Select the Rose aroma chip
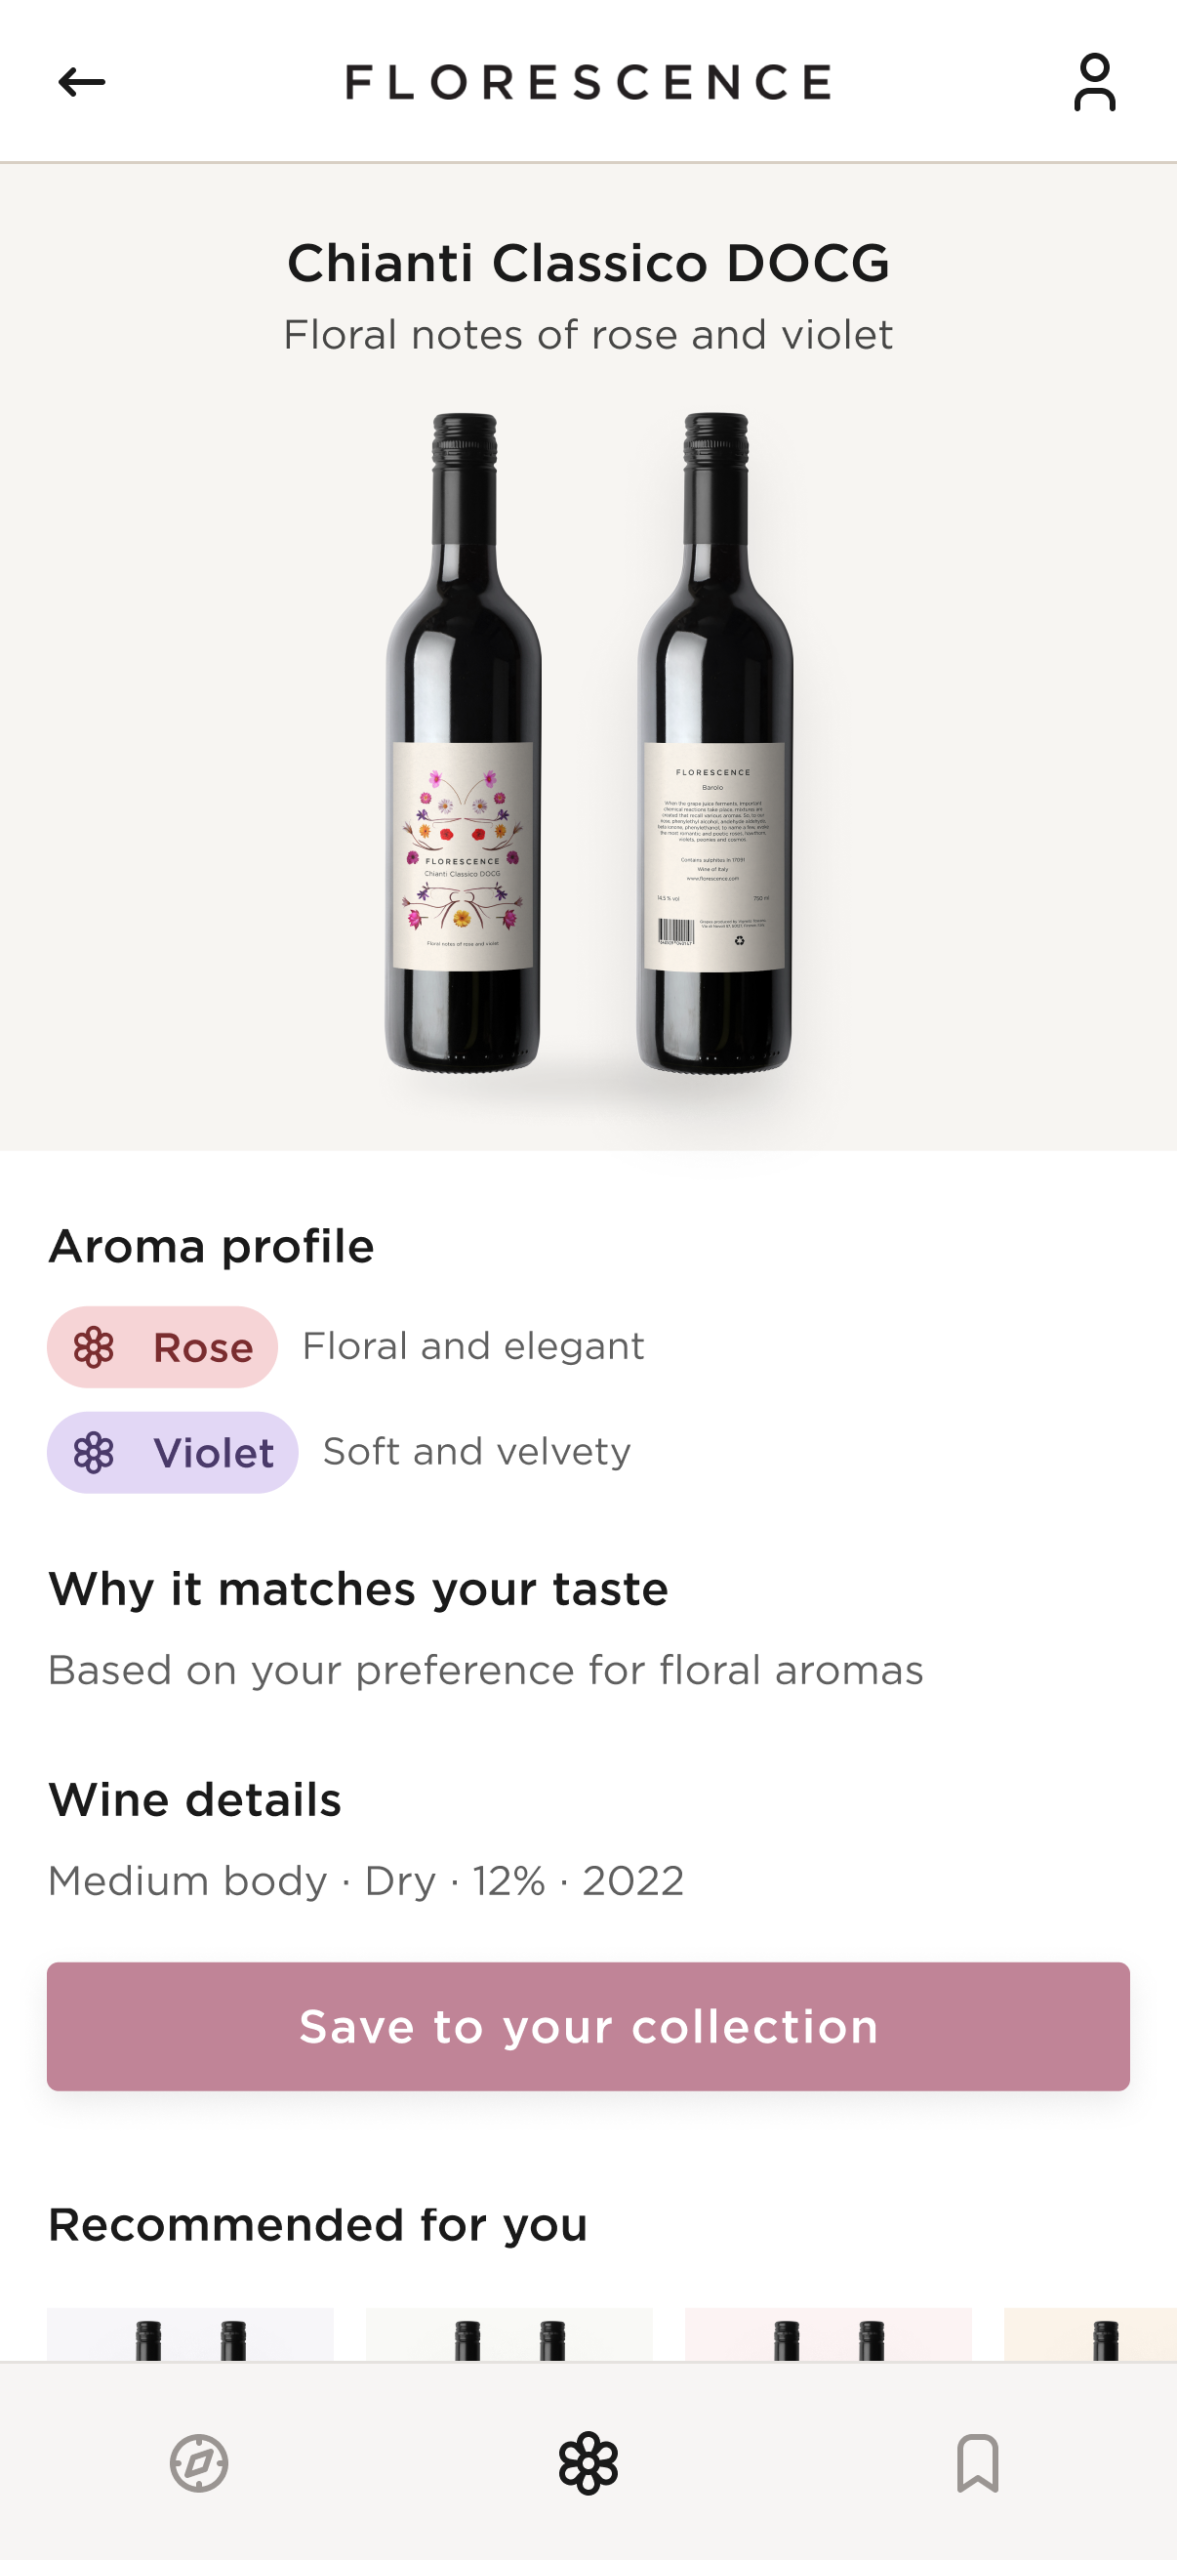The image size is (1177, 2560). 163,1347
